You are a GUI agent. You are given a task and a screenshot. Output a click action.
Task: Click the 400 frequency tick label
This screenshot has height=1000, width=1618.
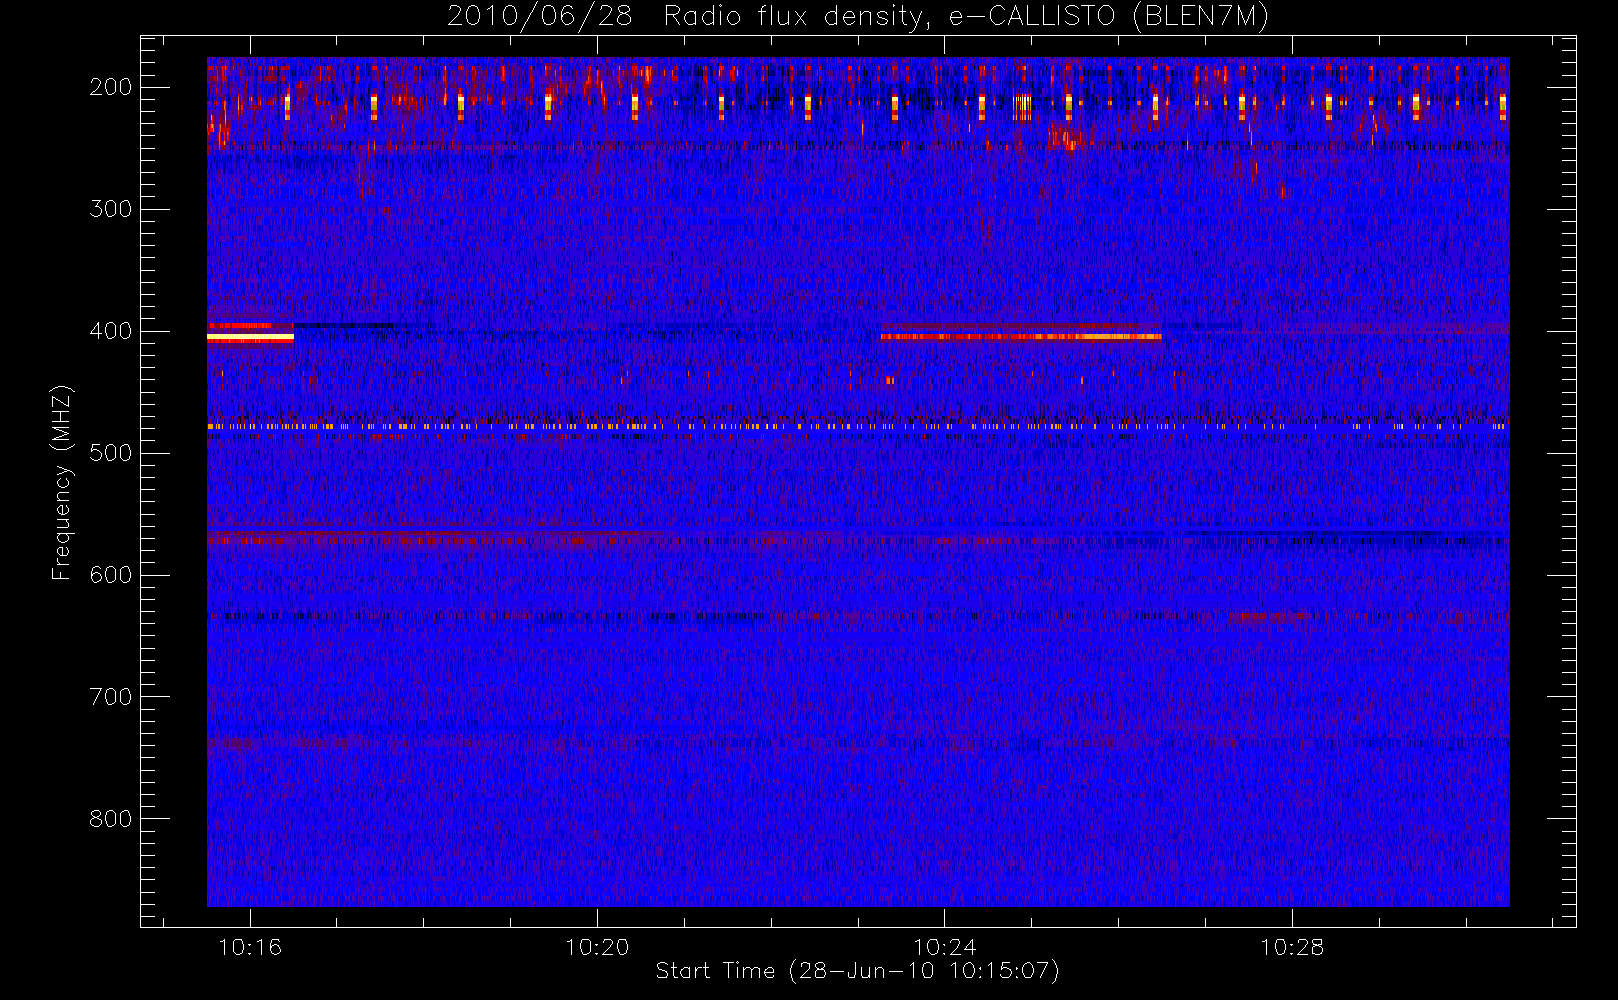111,331
